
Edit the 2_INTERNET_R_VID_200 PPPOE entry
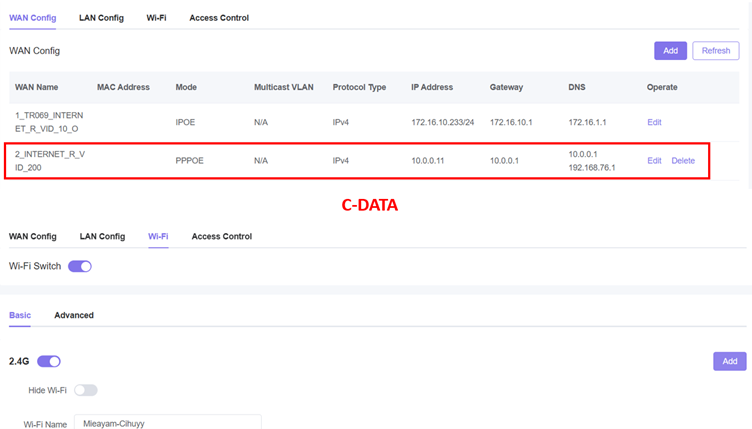(654, 160)
